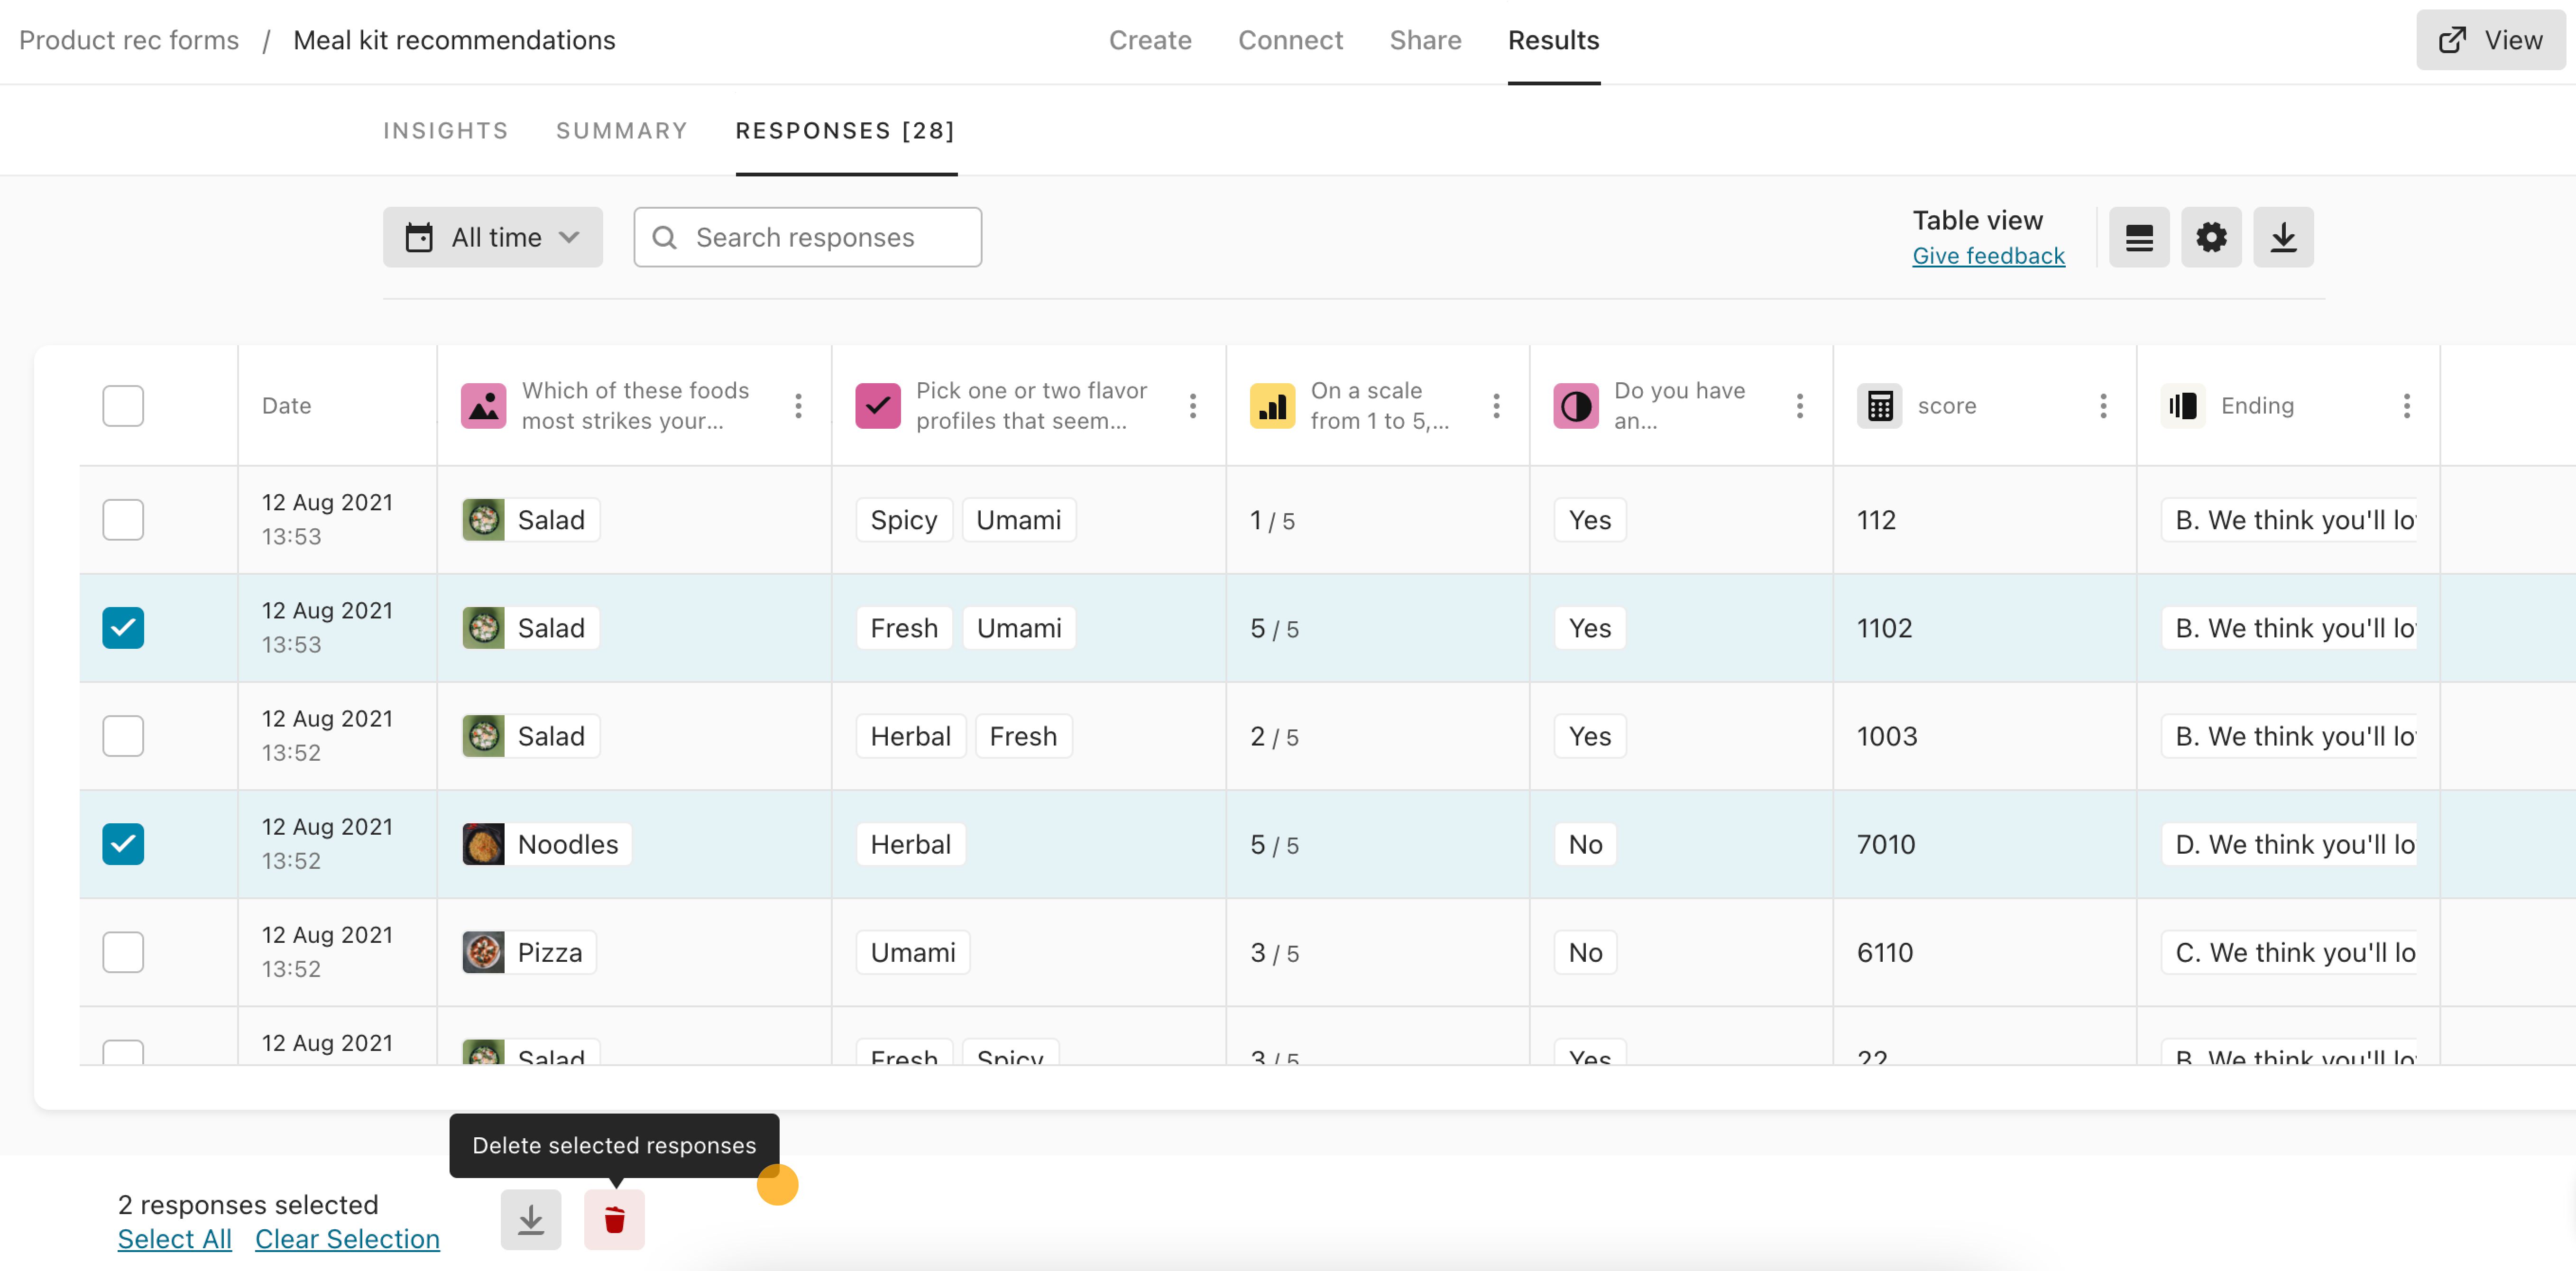Viewport: 2576px width, 1271px height.
Task: Click the calculator score icon
Action: coord(1879,405)
